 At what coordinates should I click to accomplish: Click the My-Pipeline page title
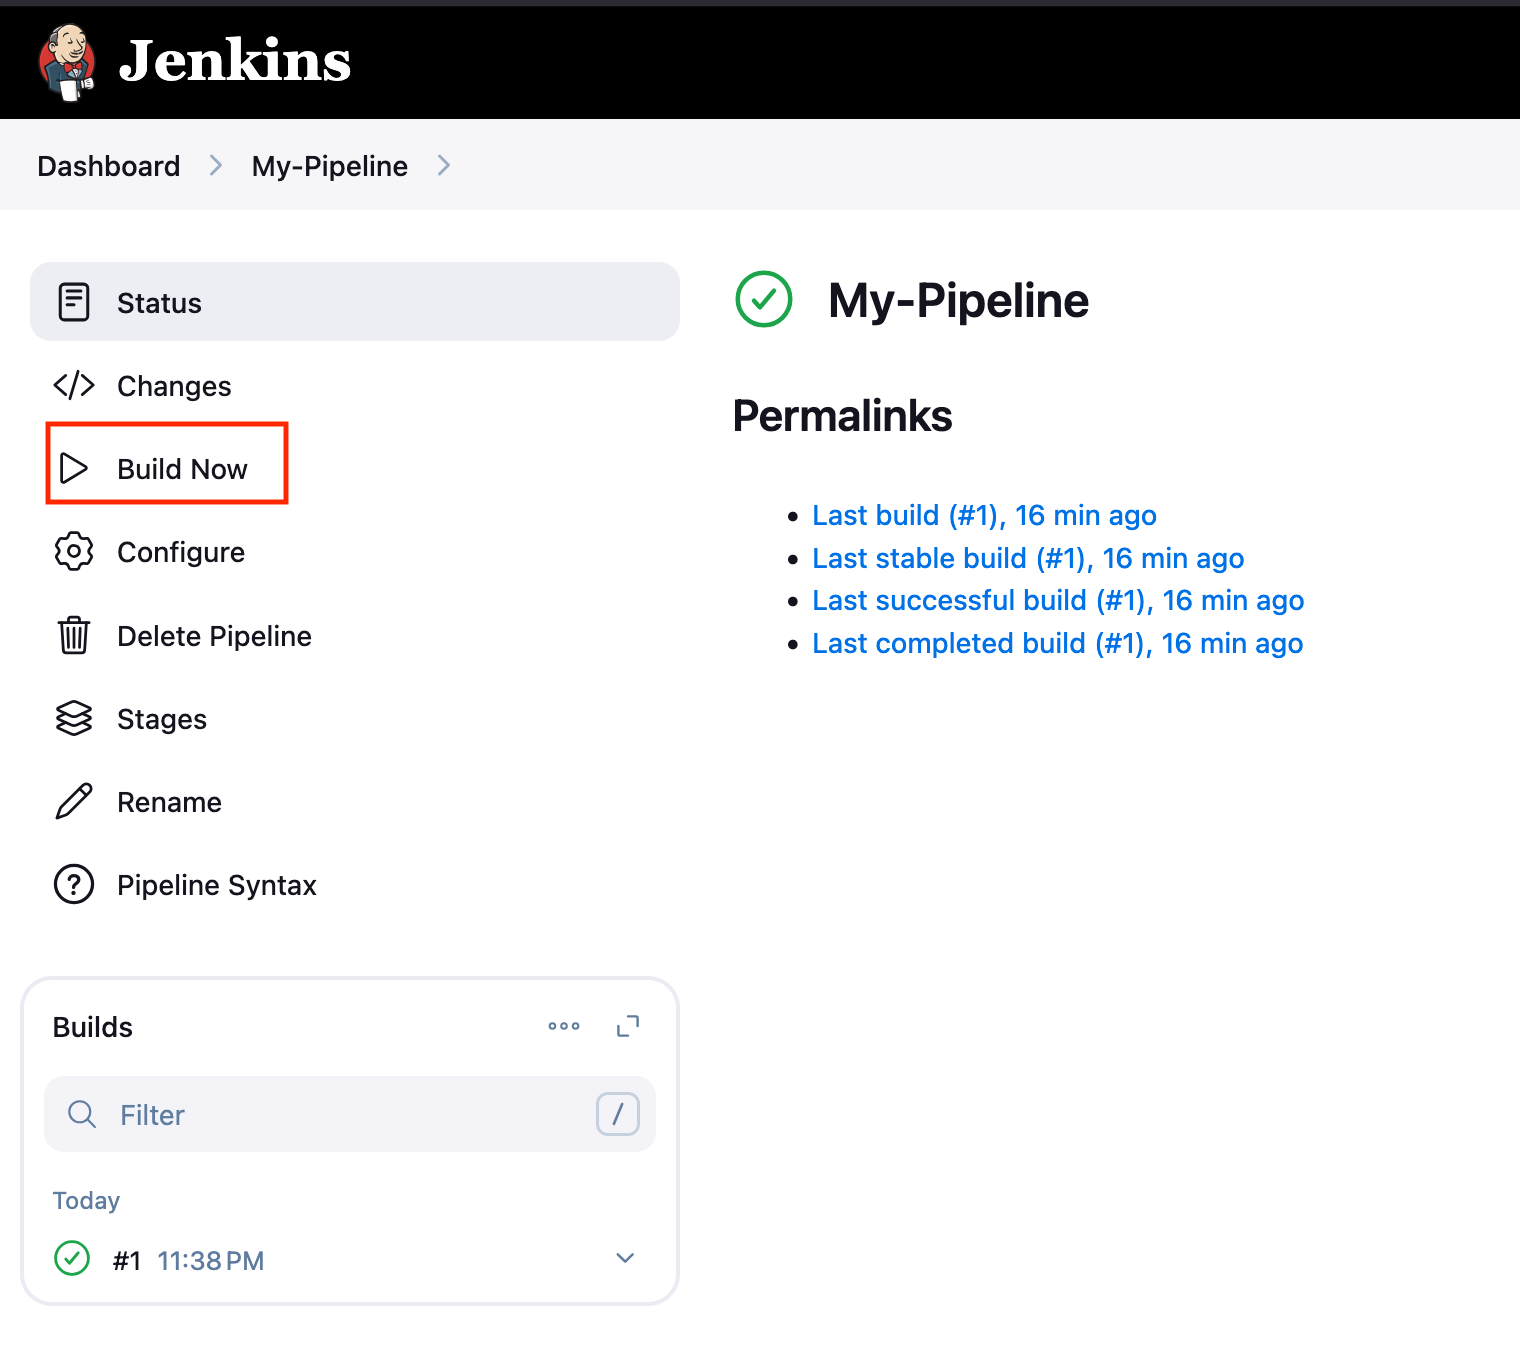(x=958, y=301)
